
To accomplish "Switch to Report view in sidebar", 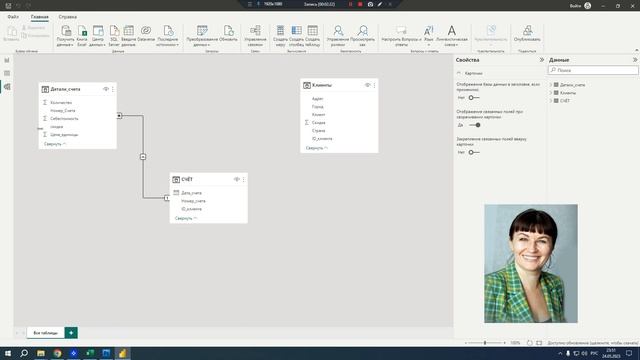I will coord(7,60).
